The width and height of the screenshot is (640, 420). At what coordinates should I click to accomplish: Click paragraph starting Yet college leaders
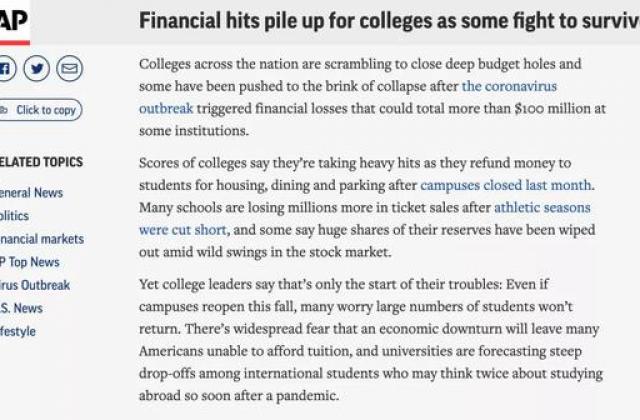click(x=371, y=340)
